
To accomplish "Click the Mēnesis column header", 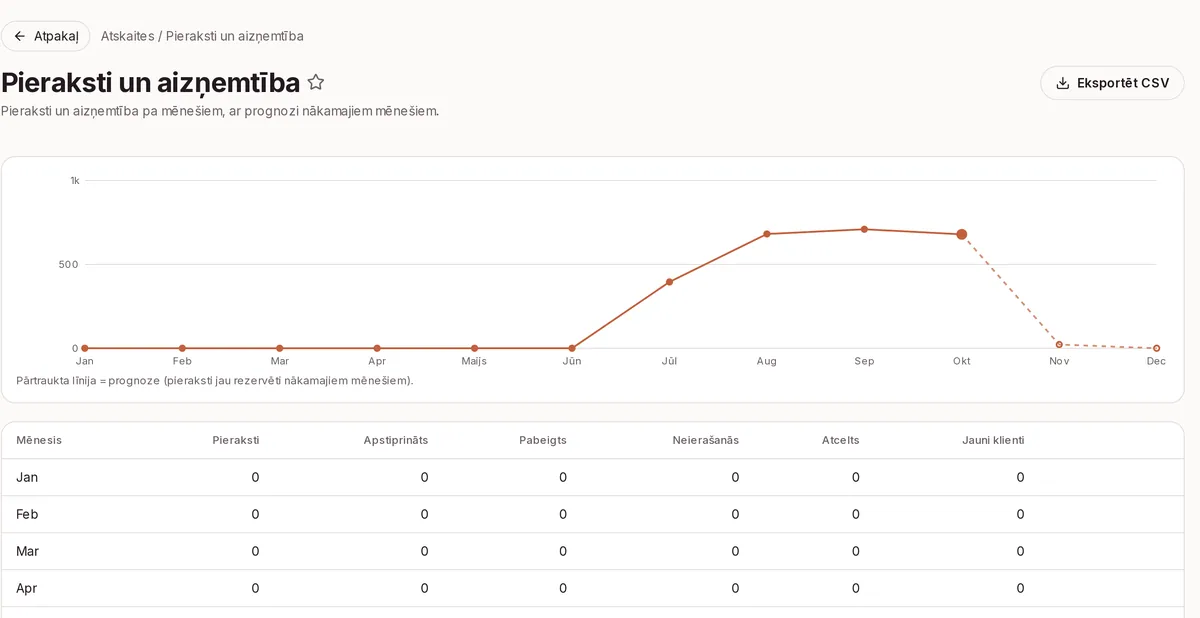I will click(x=39, y=440).
